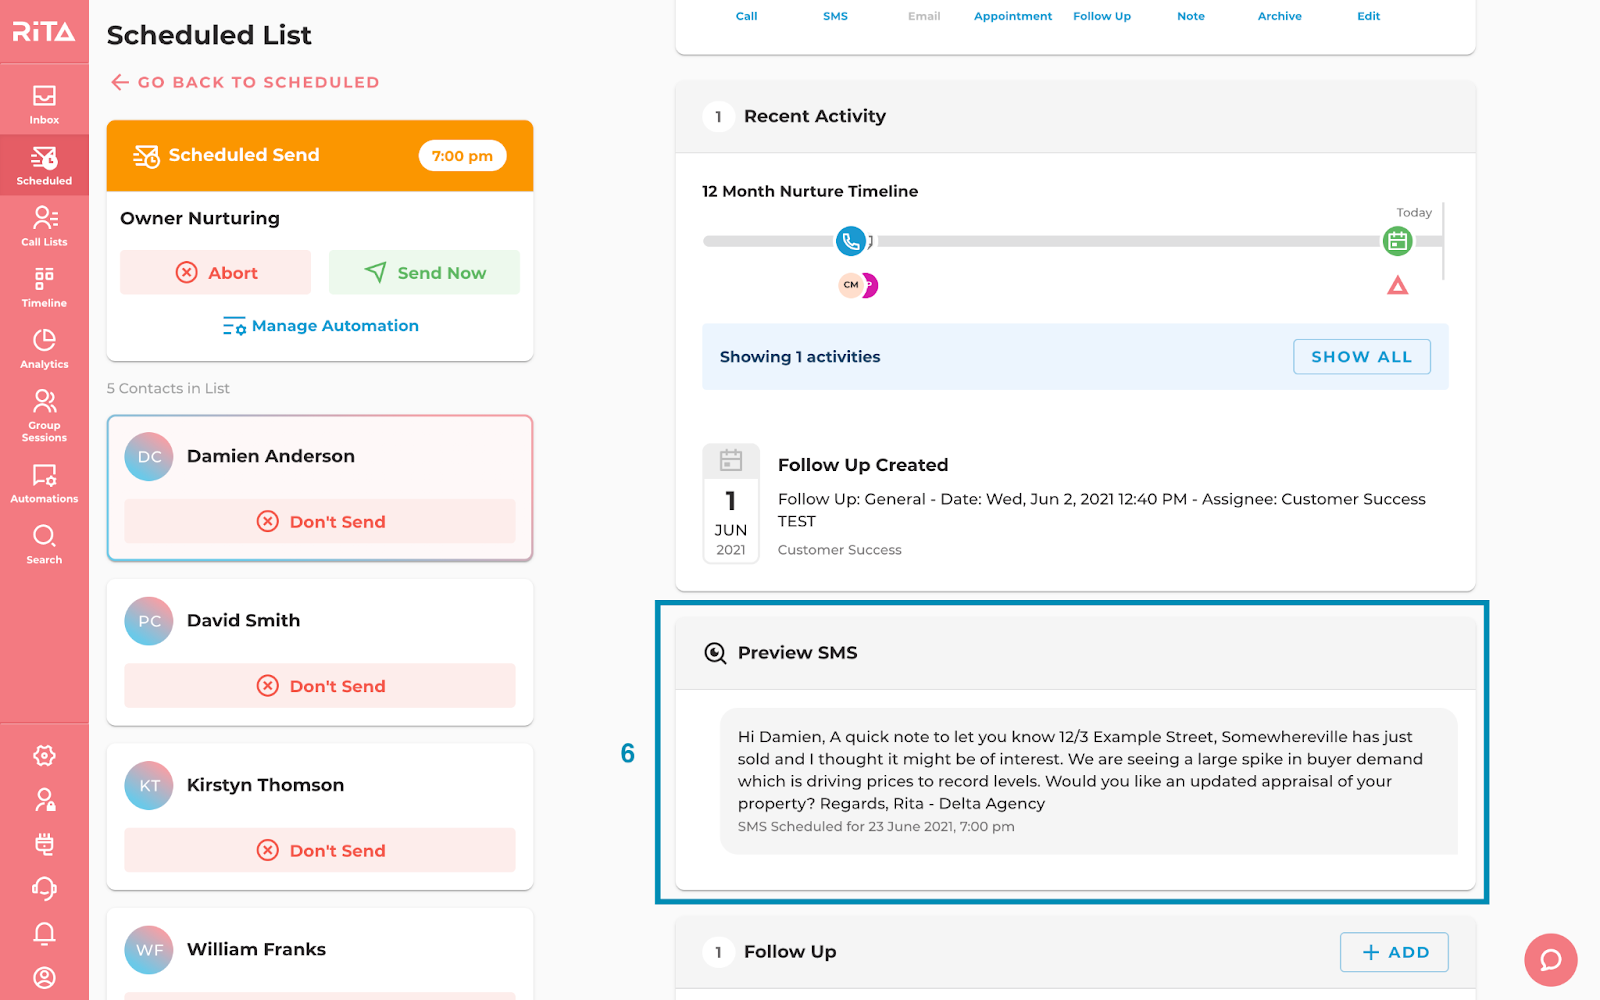Click the Follow Up Created calendar icon
The height and width of the screenshot is (1000, 1600).
pyautogui.click(x=731, y=460)
